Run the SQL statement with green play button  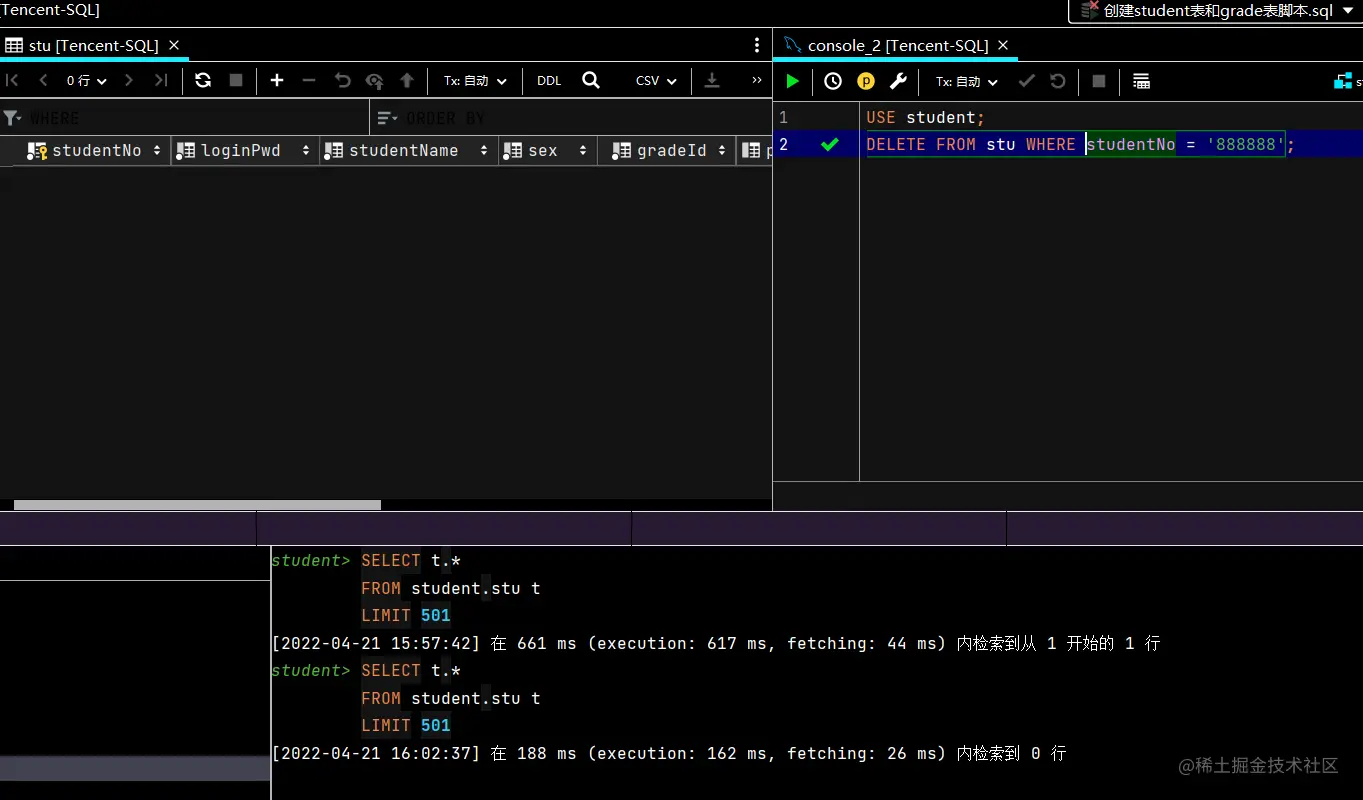pyautogui.click(x=793, y=81)
